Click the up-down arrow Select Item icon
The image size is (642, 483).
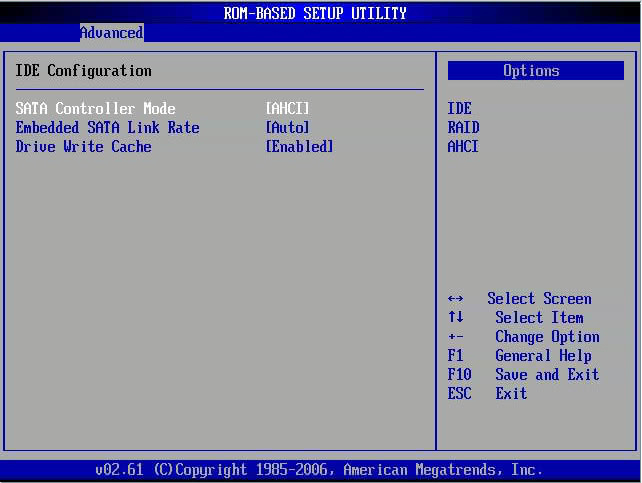(456, 317)
